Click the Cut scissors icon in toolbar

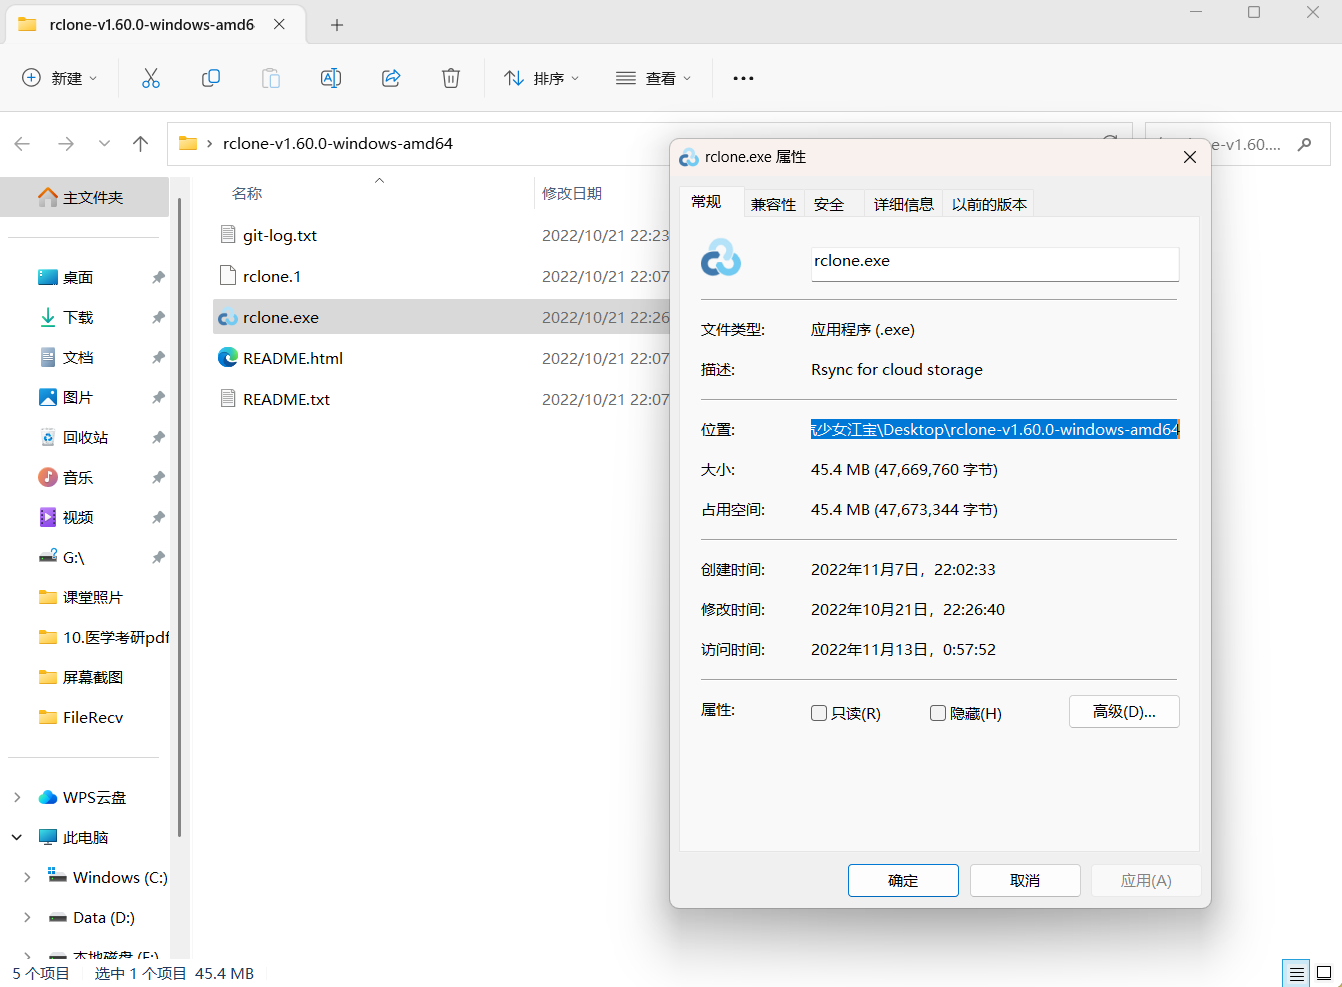click(x=151, y=78)
